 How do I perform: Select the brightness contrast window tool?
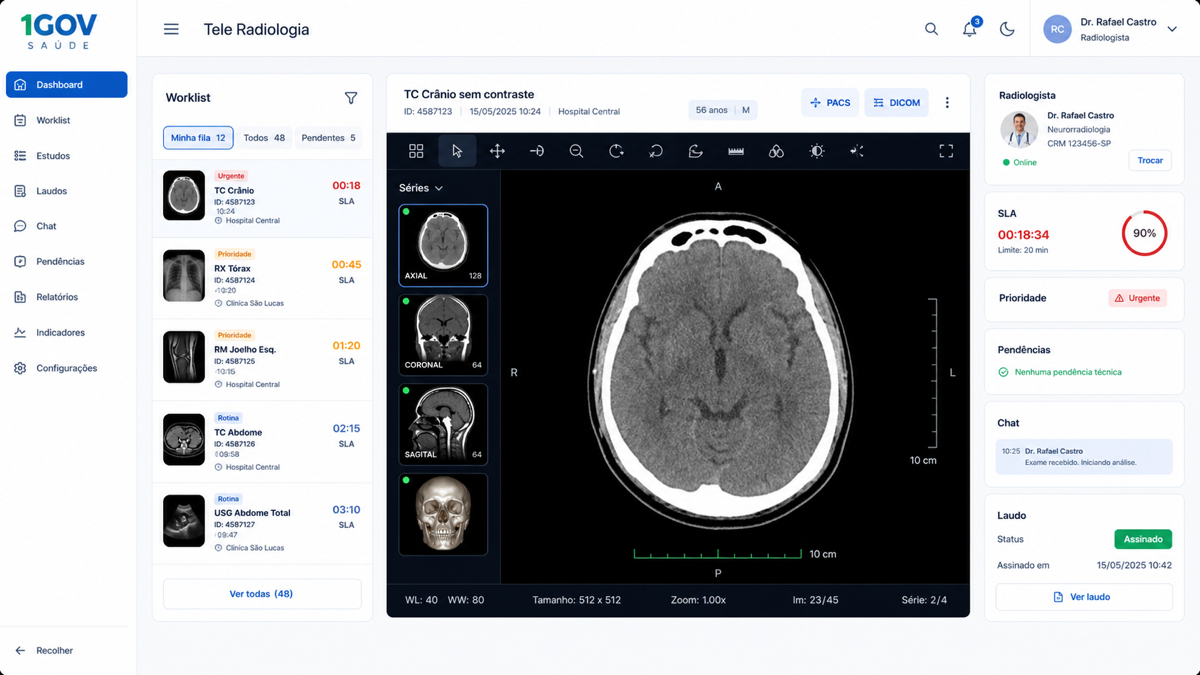(817, 151)
